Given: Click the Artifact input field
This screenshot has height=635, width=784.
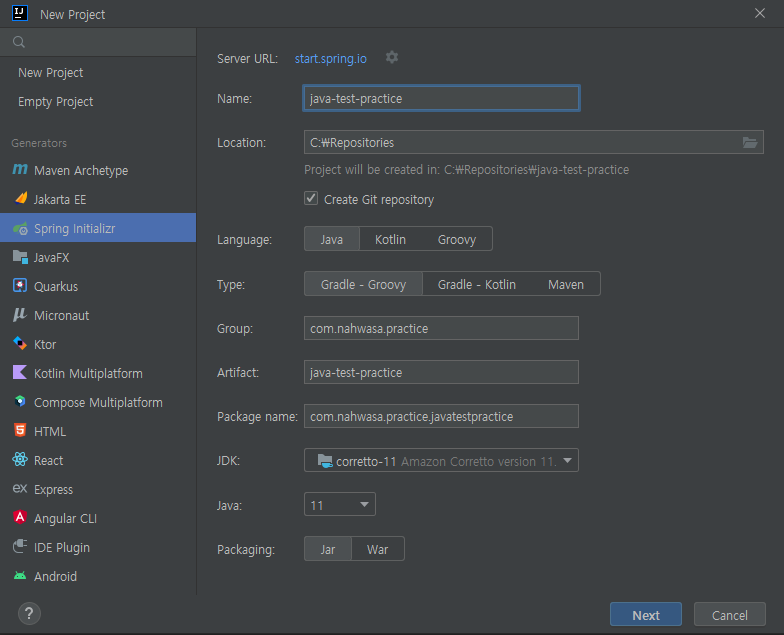Looking at the screenshot, I should [x=441, y=372].
